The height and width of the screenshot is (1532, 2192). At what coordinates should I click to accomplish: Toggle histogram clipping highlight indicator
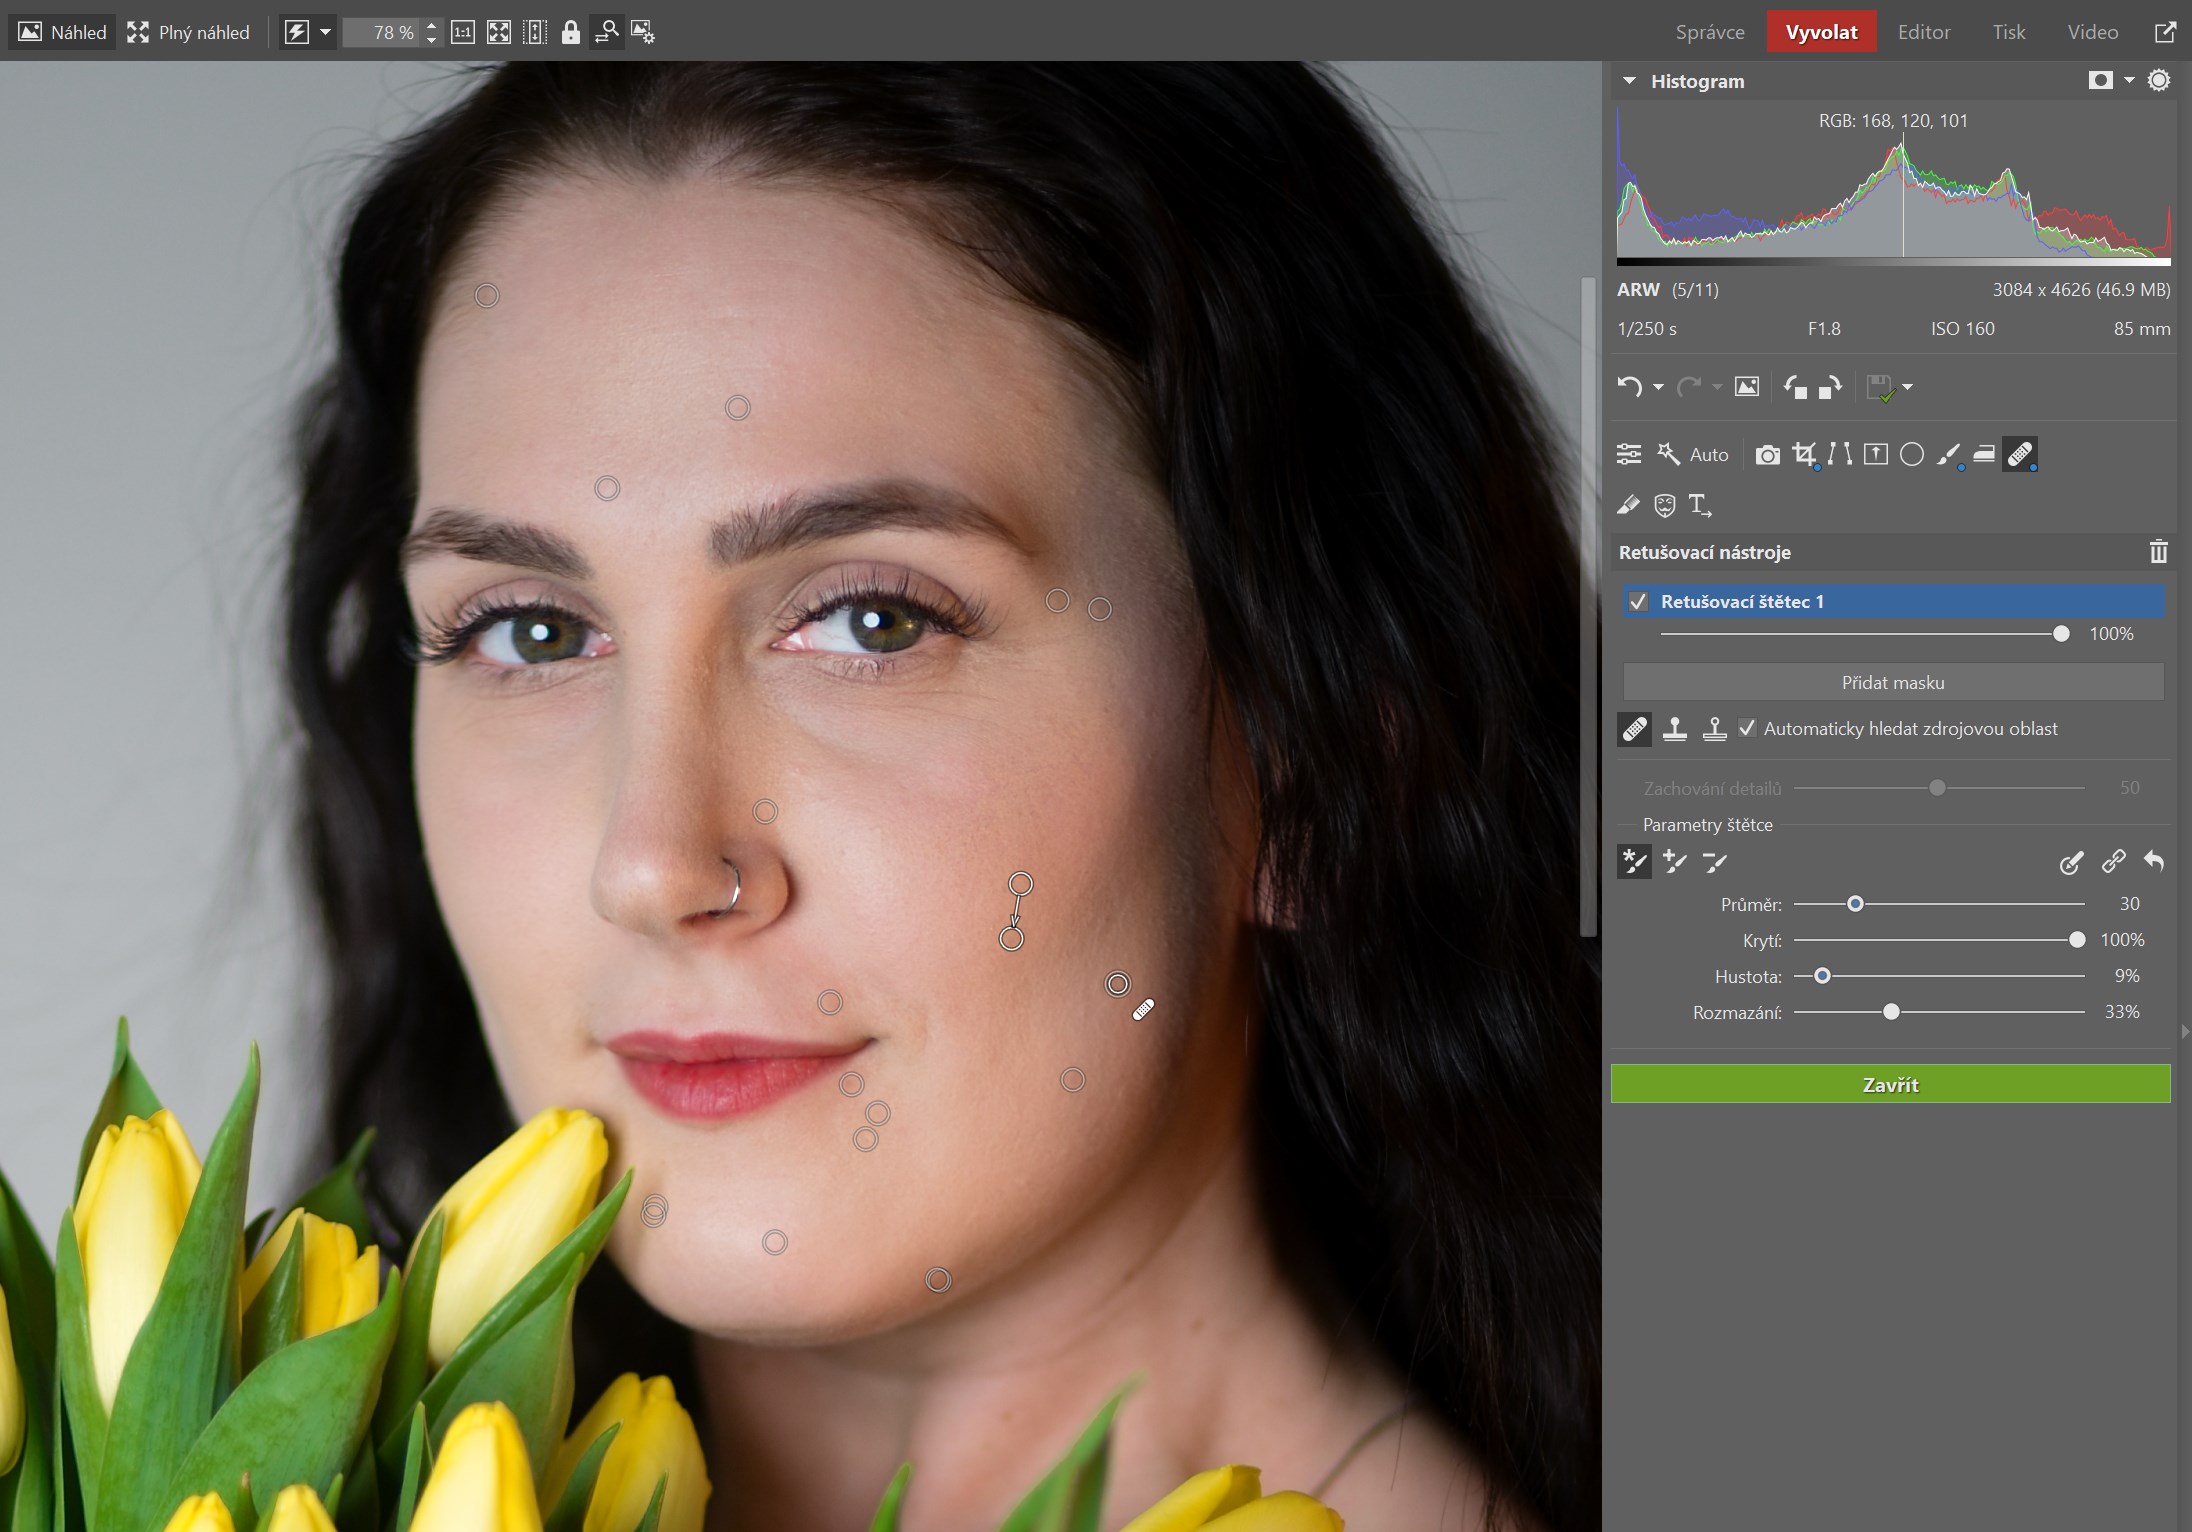(2159, 81)
